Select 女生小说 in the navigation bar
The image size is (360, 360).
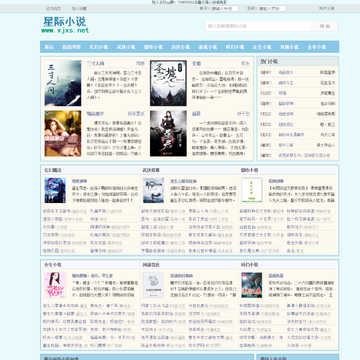click(x=262, y=47)
